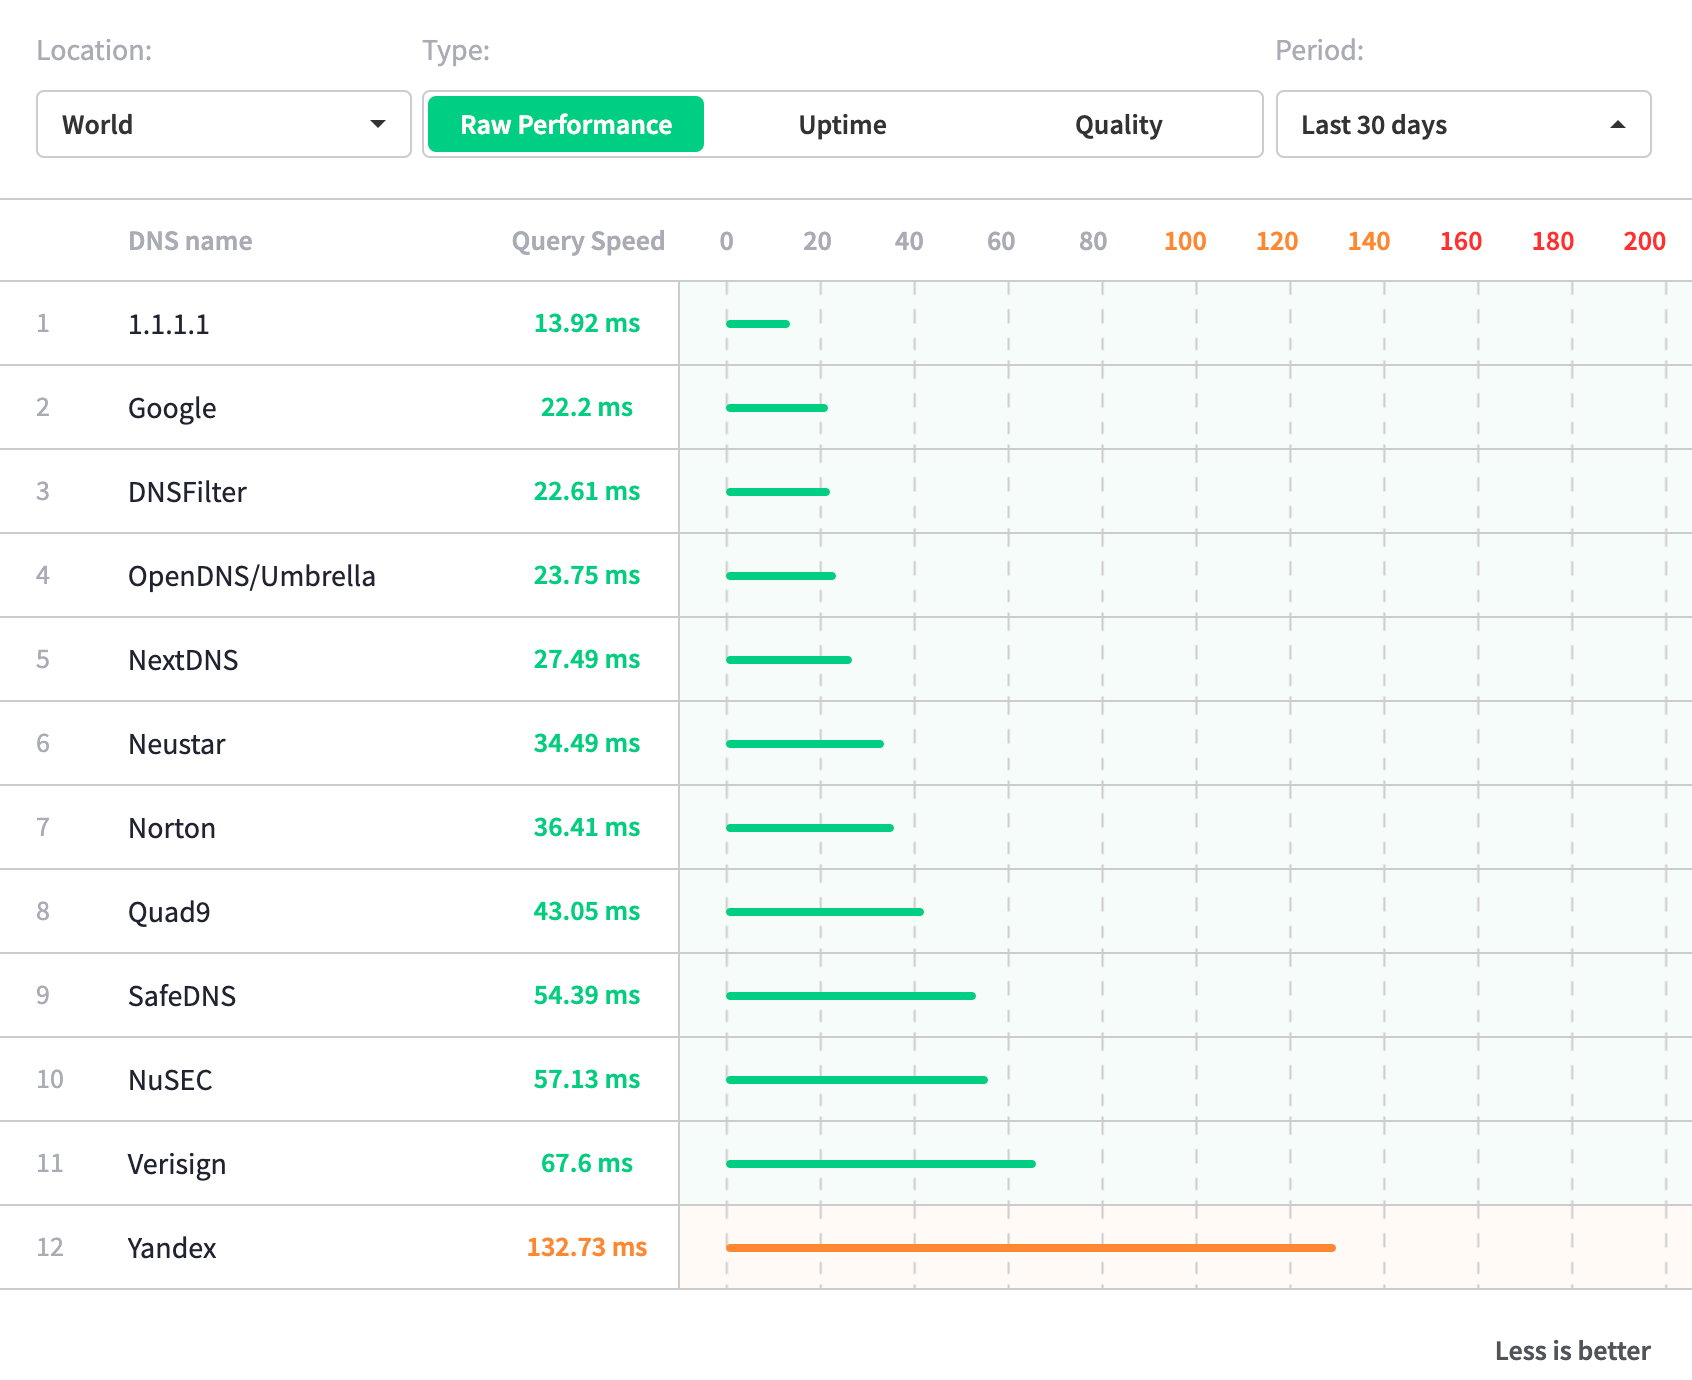Viewport: 1692px width, 1380px height.
Task: Sort by DNS name column header
Action: pyautogui.click(x=190, y=241)
